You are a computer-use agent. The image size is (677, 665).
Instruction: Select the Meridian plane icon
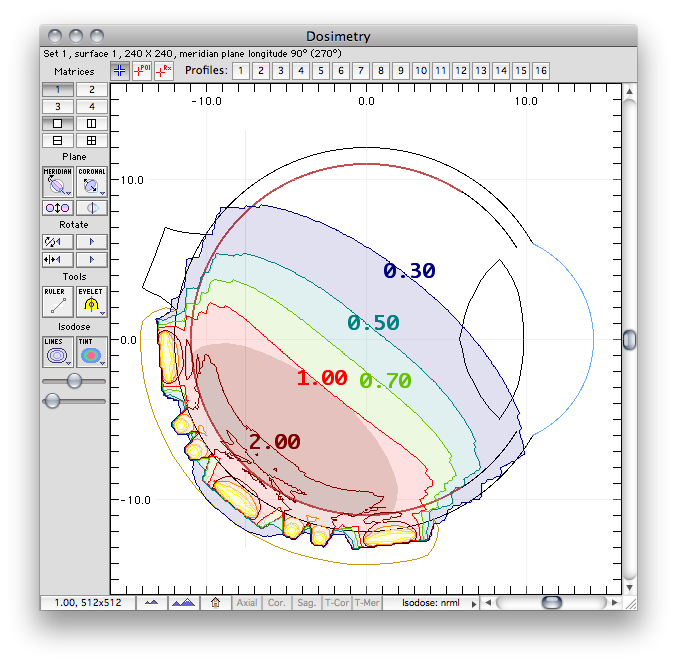click(57, 182)
